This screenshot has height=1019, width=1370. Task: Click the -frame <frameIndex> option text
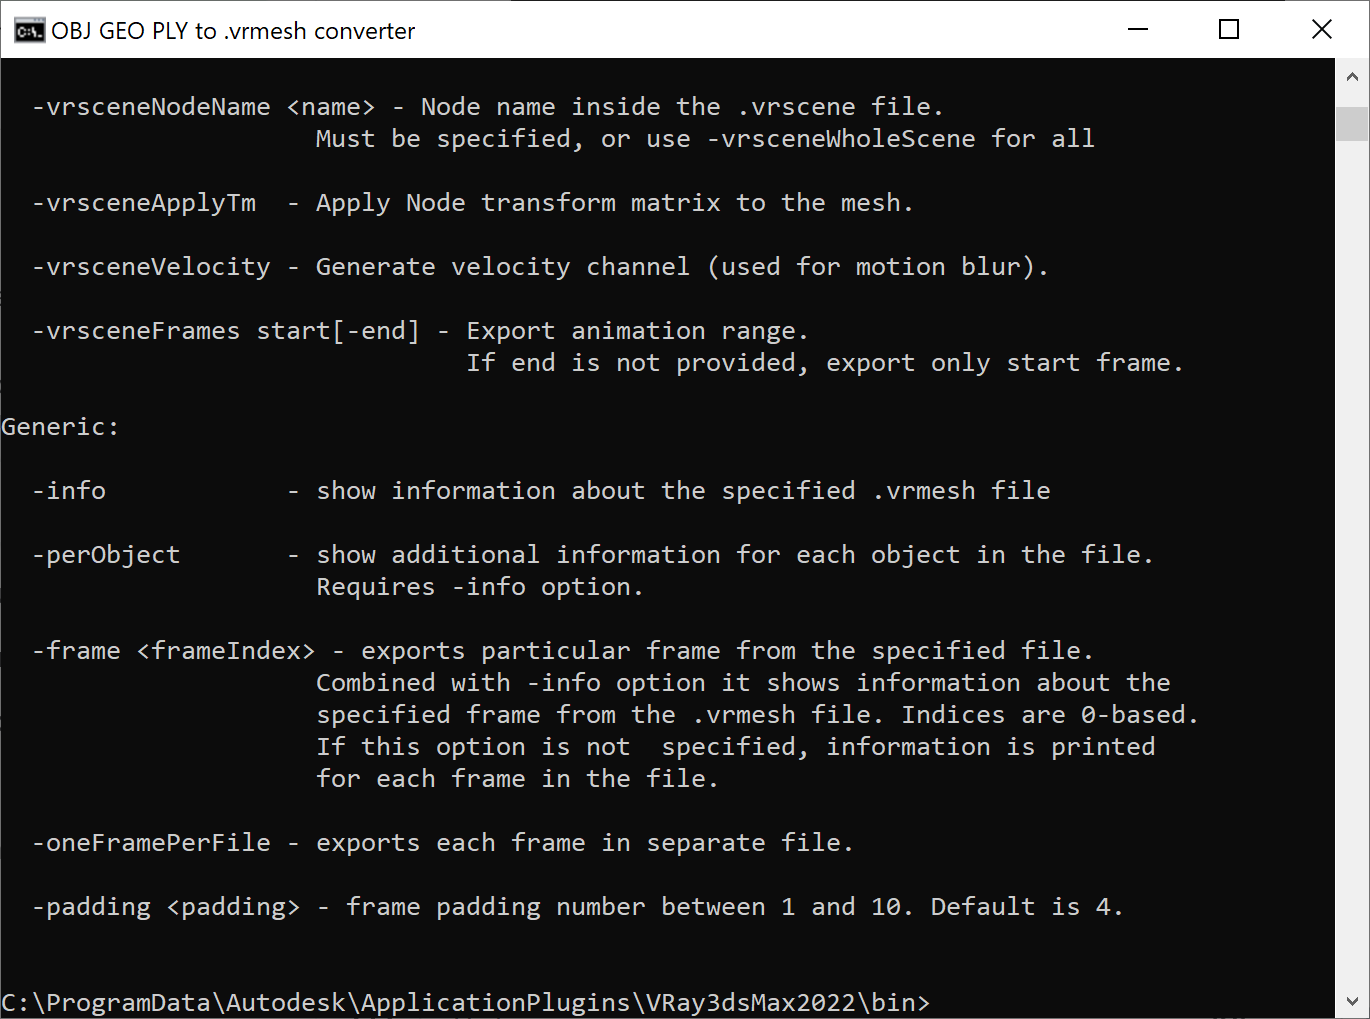pos(174,651)
